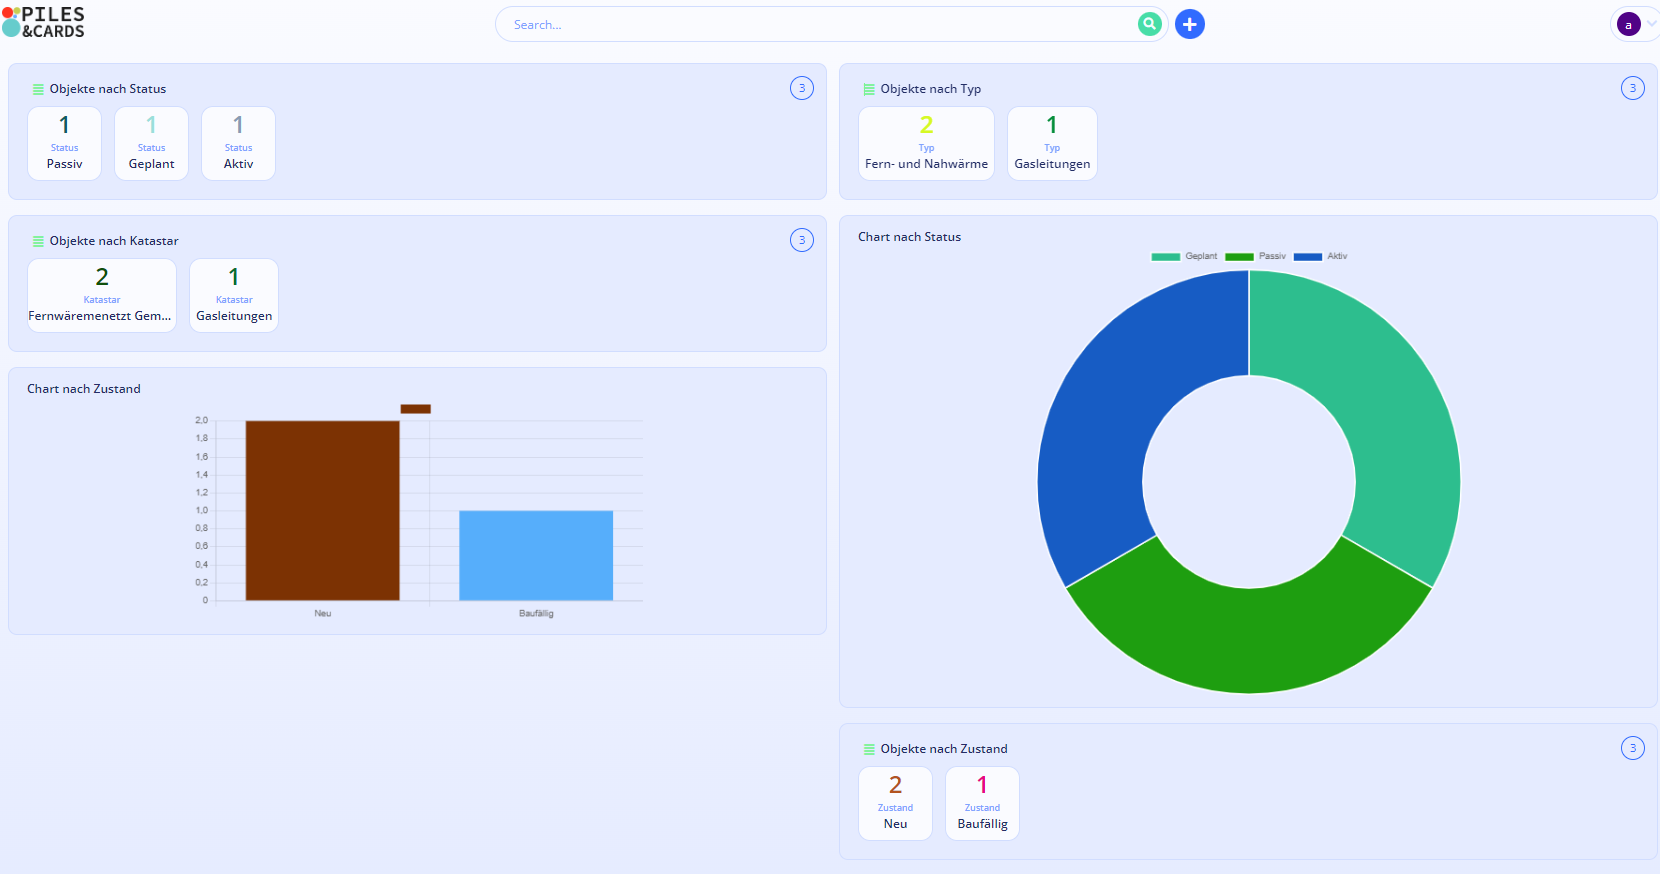Open the Zustand Neu card
Image resolution: width=1660 pixels, height=874 pixels.
tap(896, 803)
